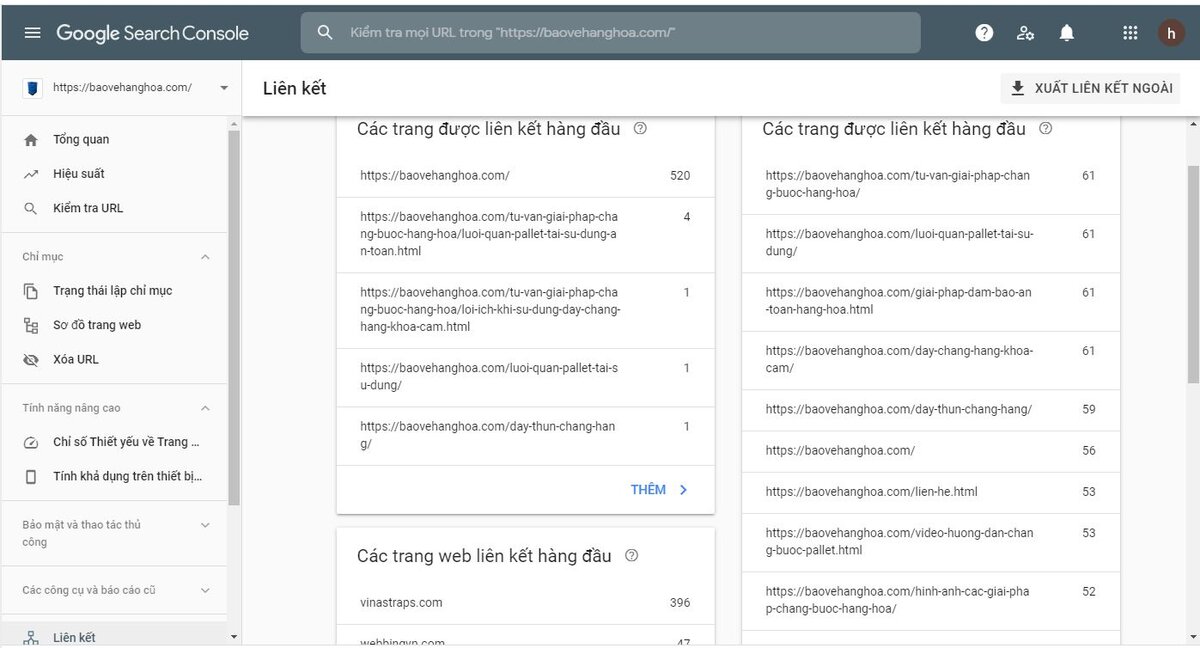Image resolution: width=1200 pixels, height=648 pixels.
Task: Collapse the 'Chỉ mục' section
Action: pyautogui.click(x=205, y=257)
